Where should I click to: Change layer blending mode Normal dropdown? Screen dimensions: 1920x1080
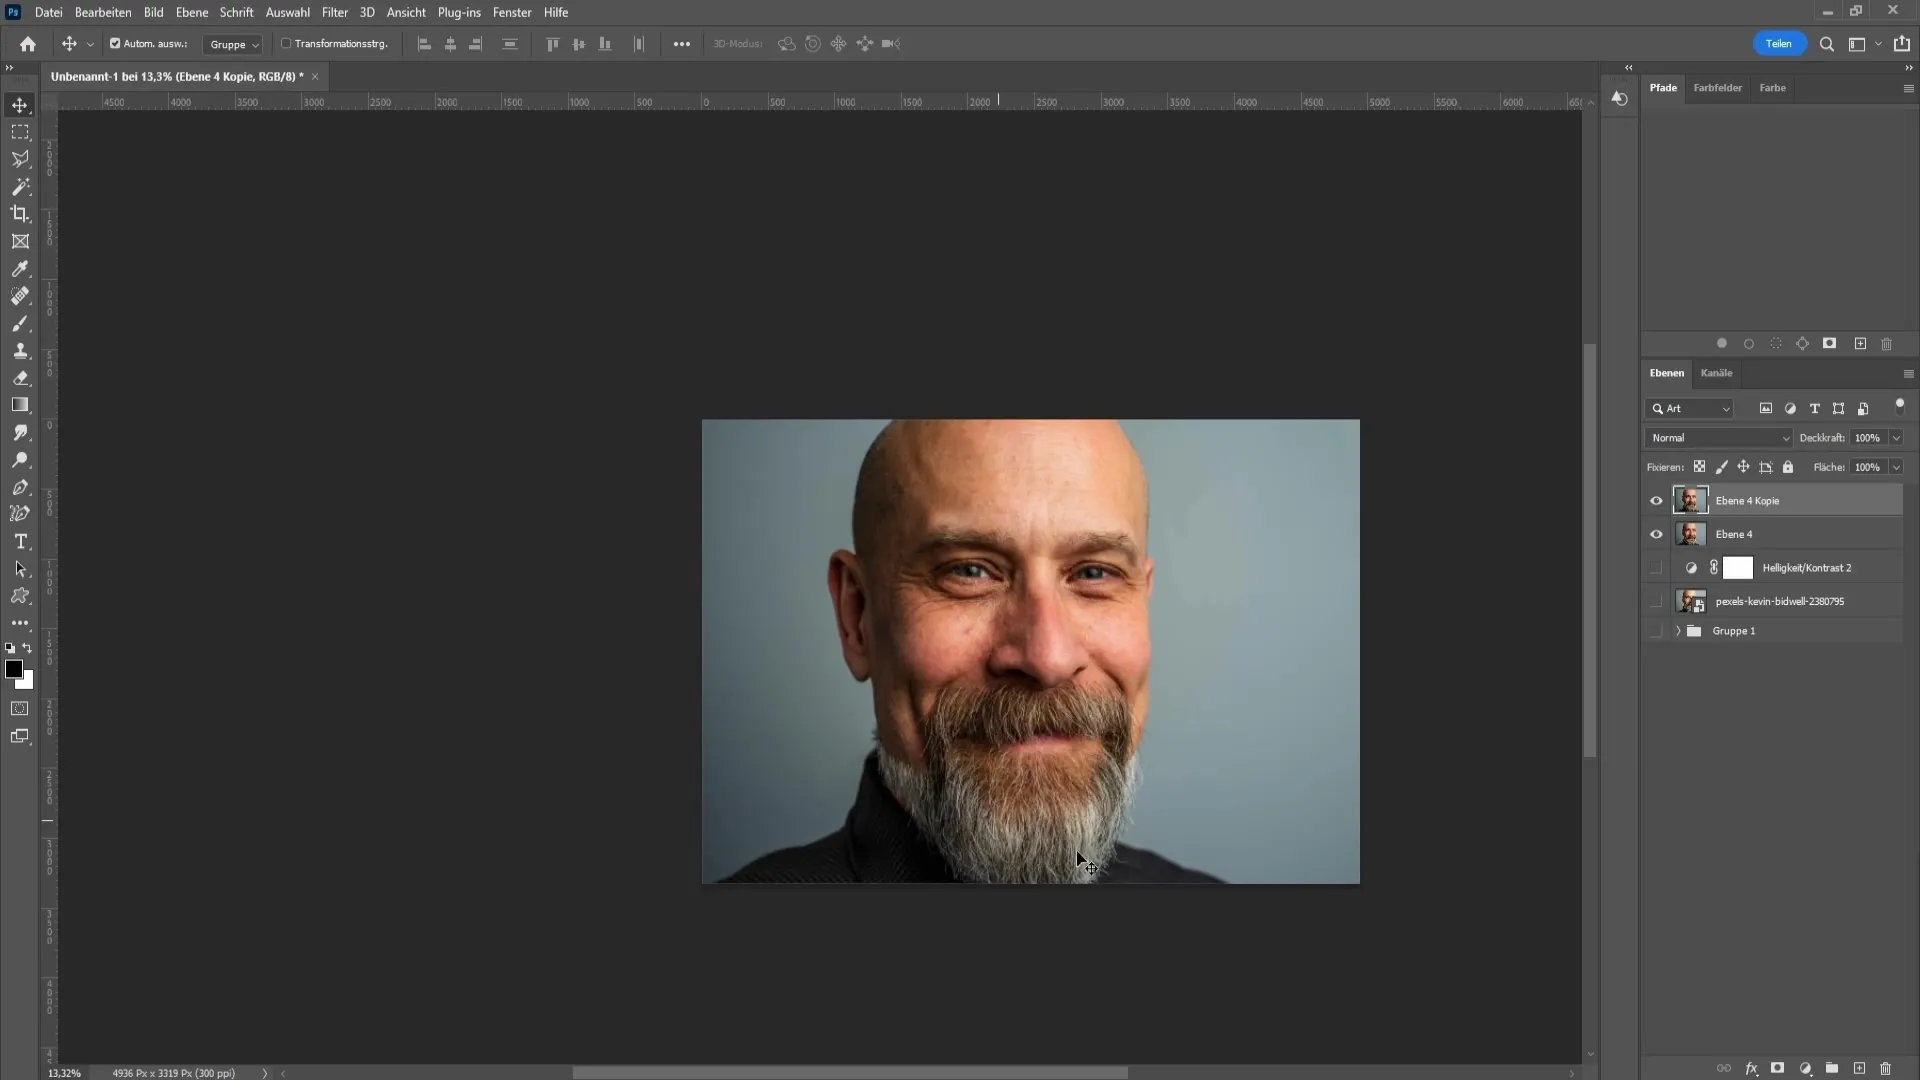[1718, 438]
